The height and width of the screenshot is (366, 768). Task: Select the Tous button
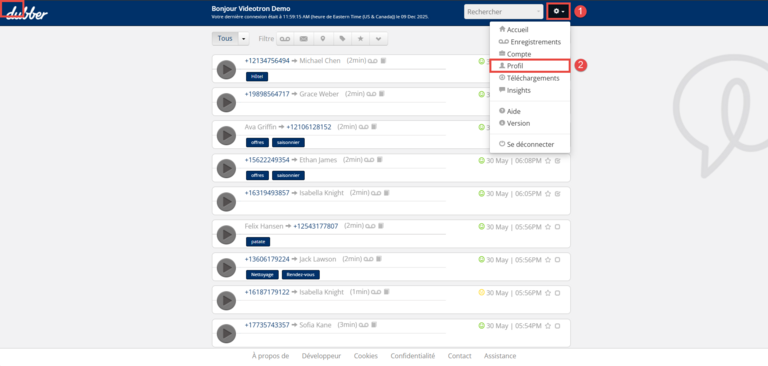pos(225,39)
